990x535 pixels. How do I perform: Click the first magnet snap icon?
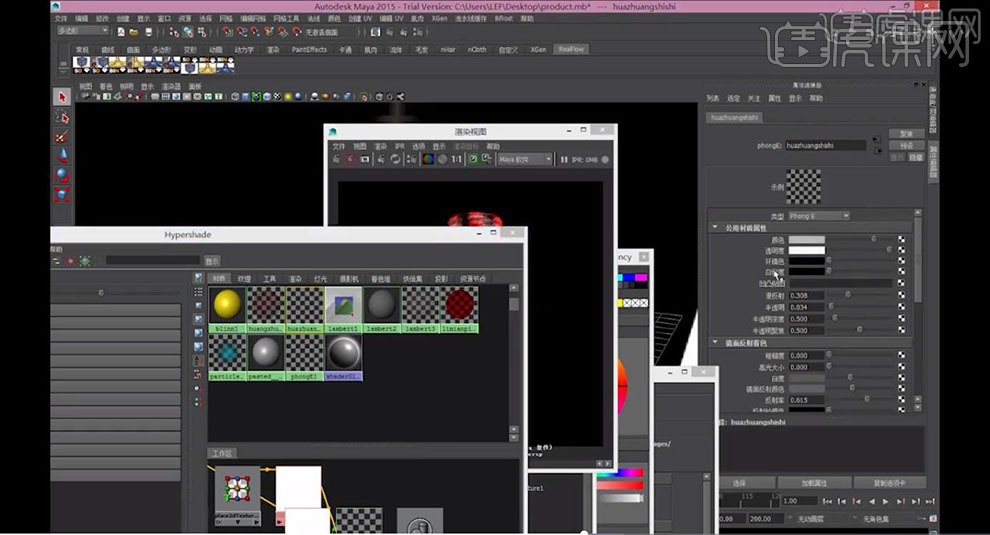(x=228, y=32)
